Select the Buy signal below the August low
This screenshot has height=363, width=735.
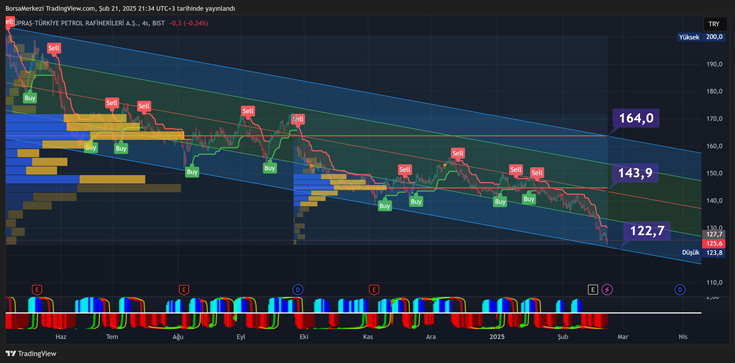tap(192, 172)
